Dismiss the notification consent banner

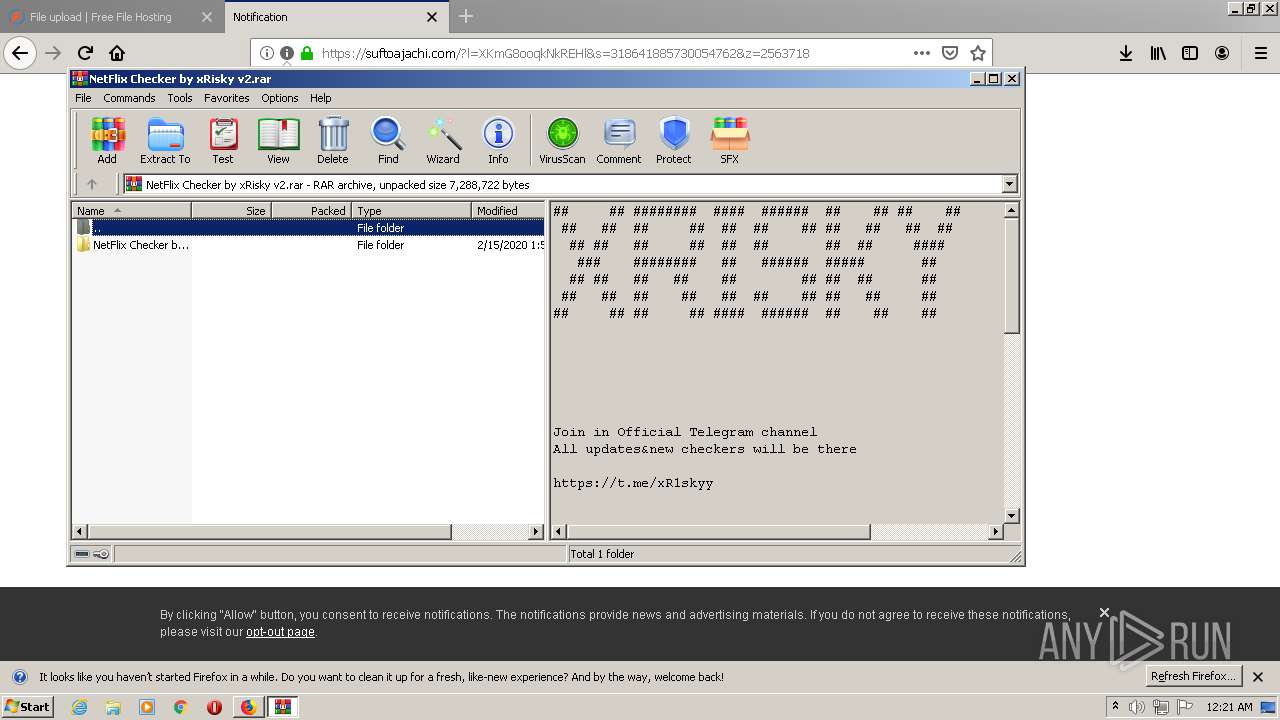1104,612
